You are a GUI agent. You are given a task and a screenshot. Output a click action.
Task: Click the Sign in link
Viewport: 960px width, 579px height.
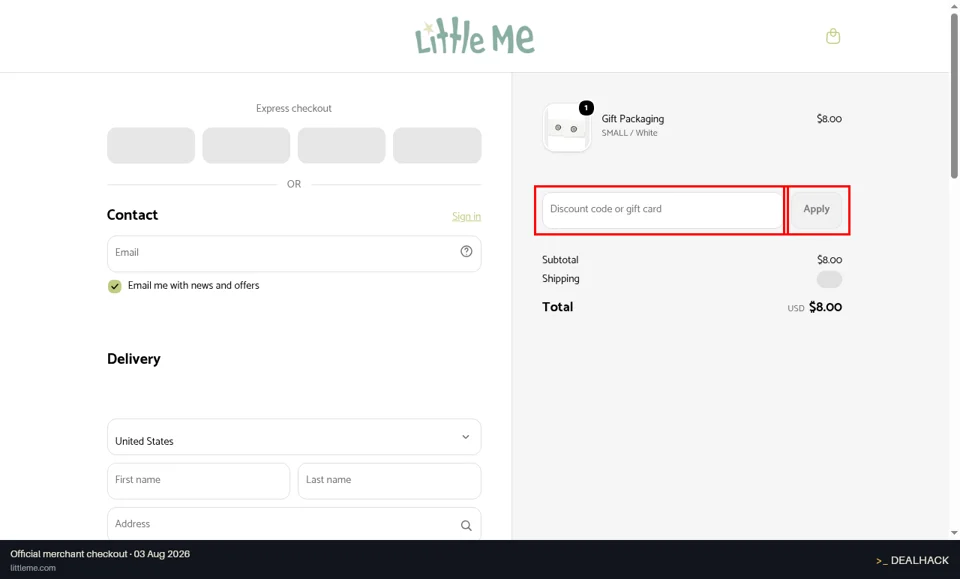tap(467, 217)
